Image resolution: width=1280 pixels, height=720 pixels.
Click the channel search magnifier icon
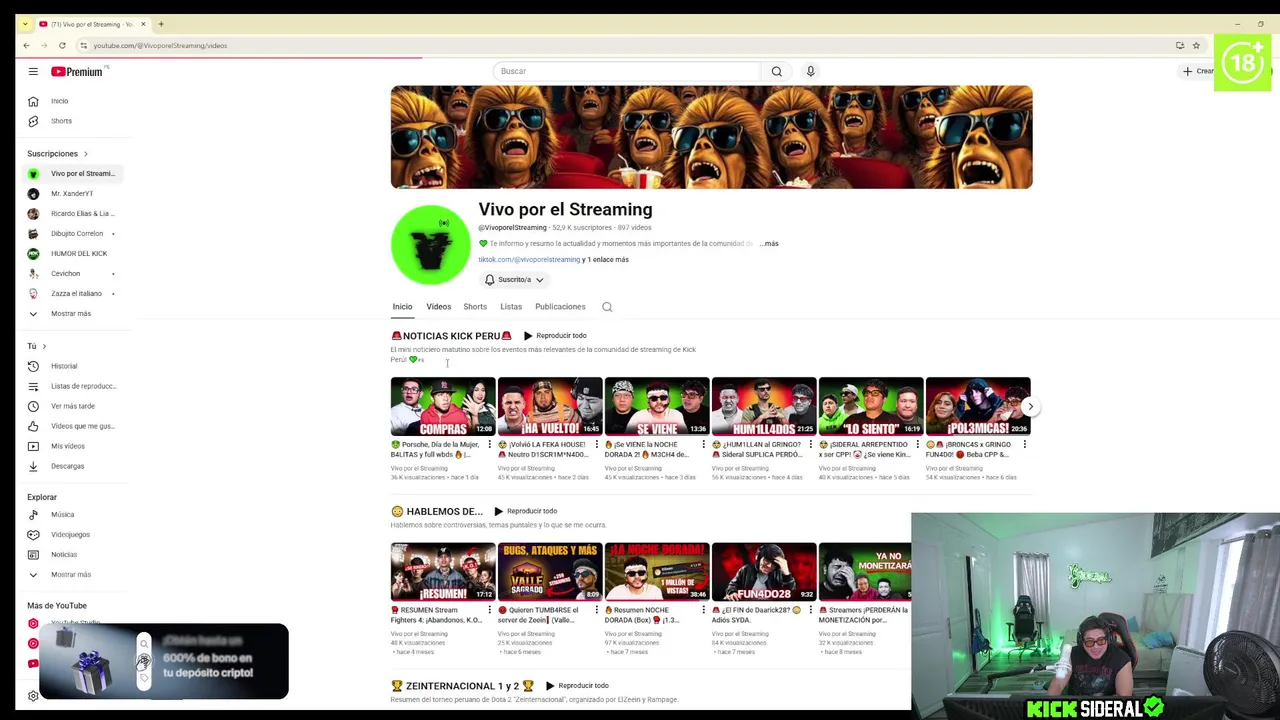pyautogui.click(x=607, y=307)
